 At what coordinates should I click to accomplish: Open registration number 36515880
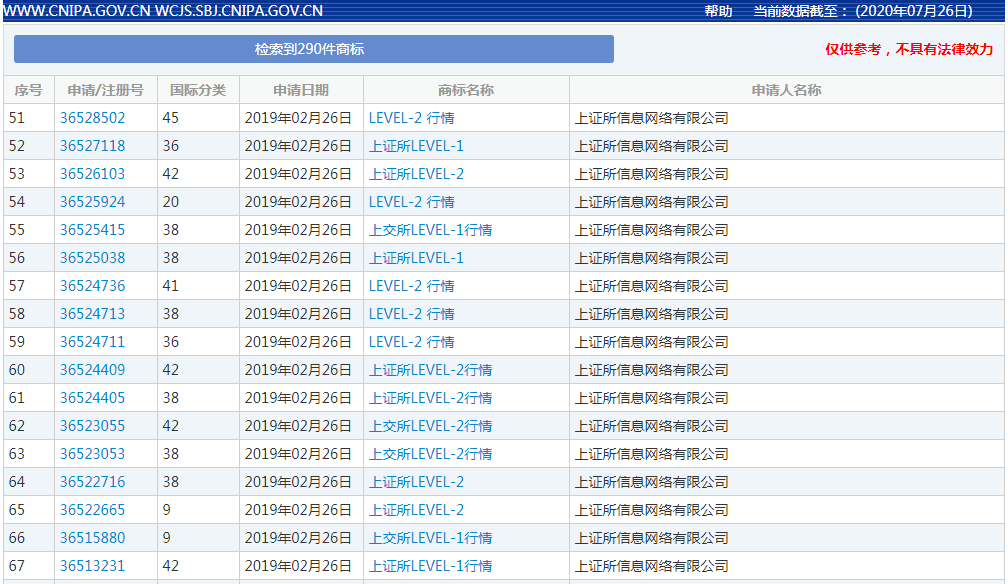click(x=92, y=538)
